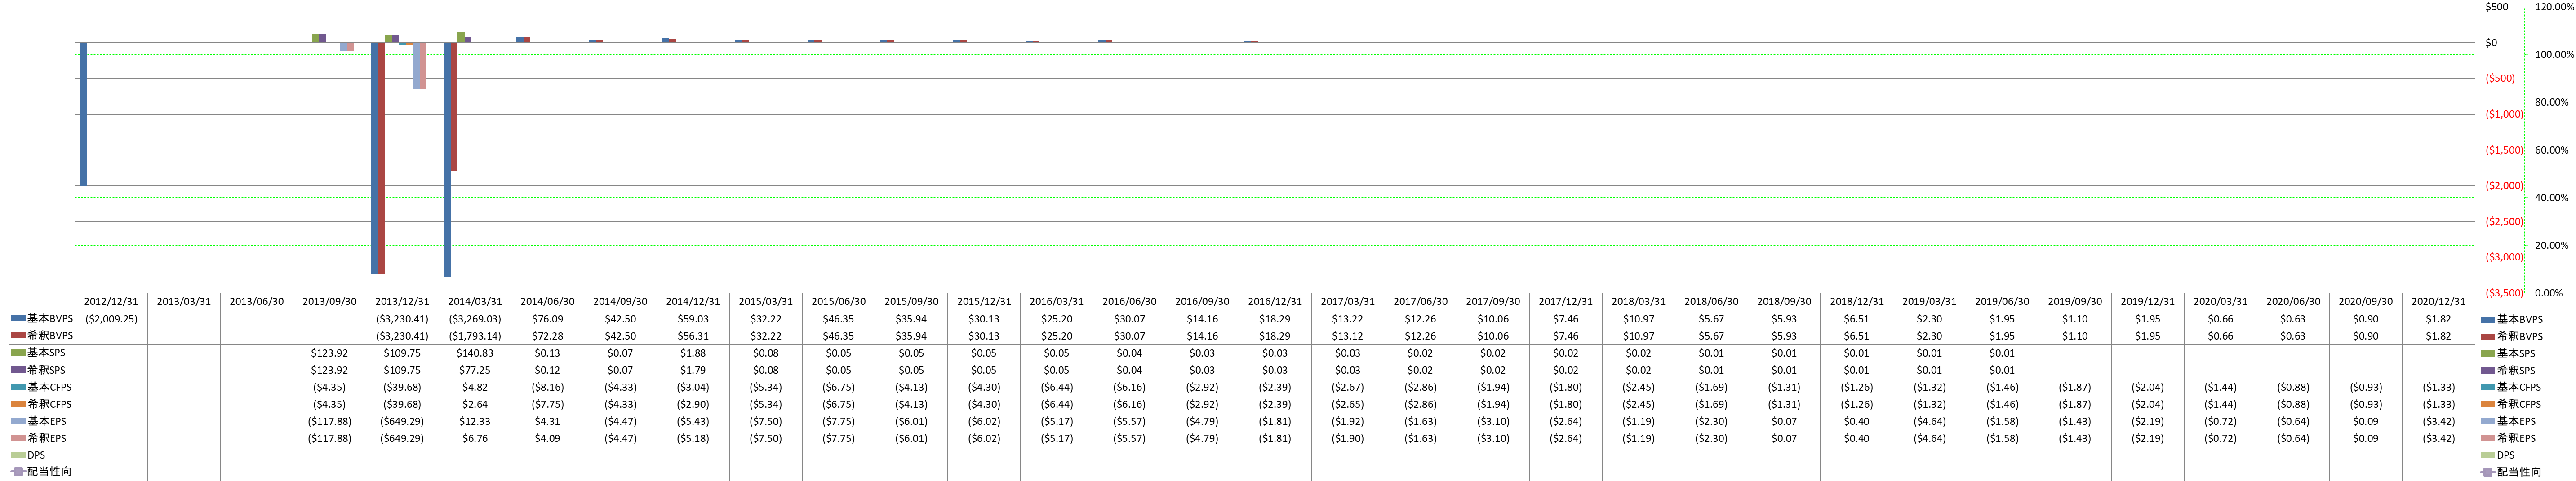Viewport: 2576px width, 481px height.
Task: Select the 2012/12/31 column header
Action: tap(111, 301)
